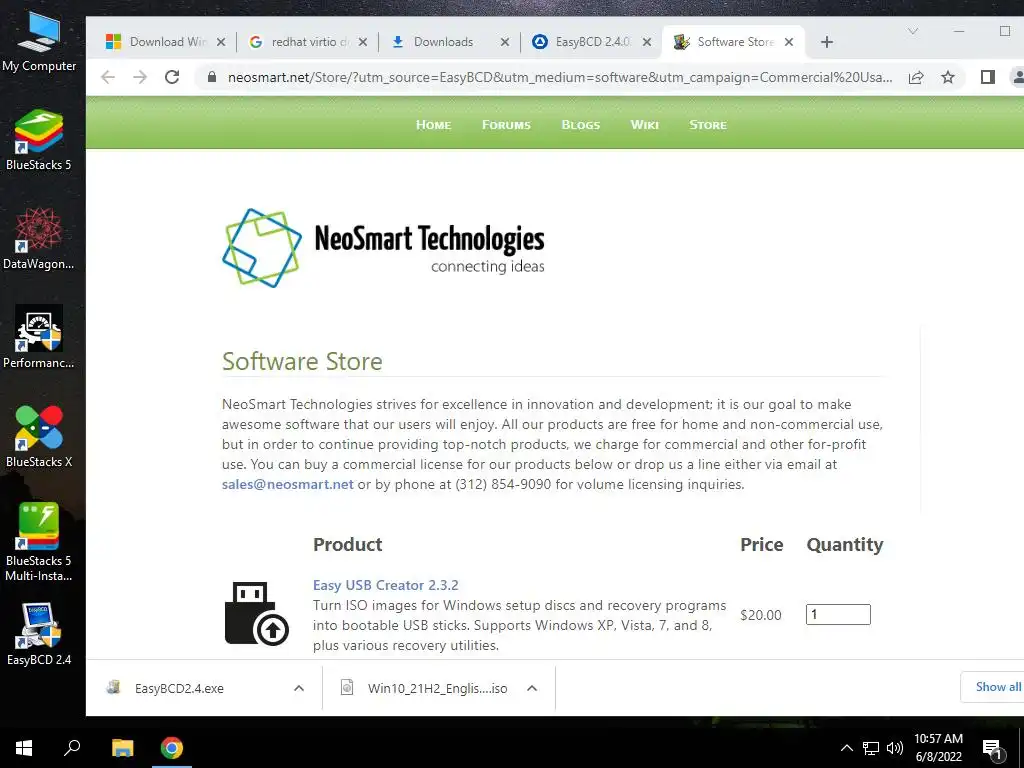Click the padlock site info icon
Viewport: 1024px width, 768px height.
(212, 77)
